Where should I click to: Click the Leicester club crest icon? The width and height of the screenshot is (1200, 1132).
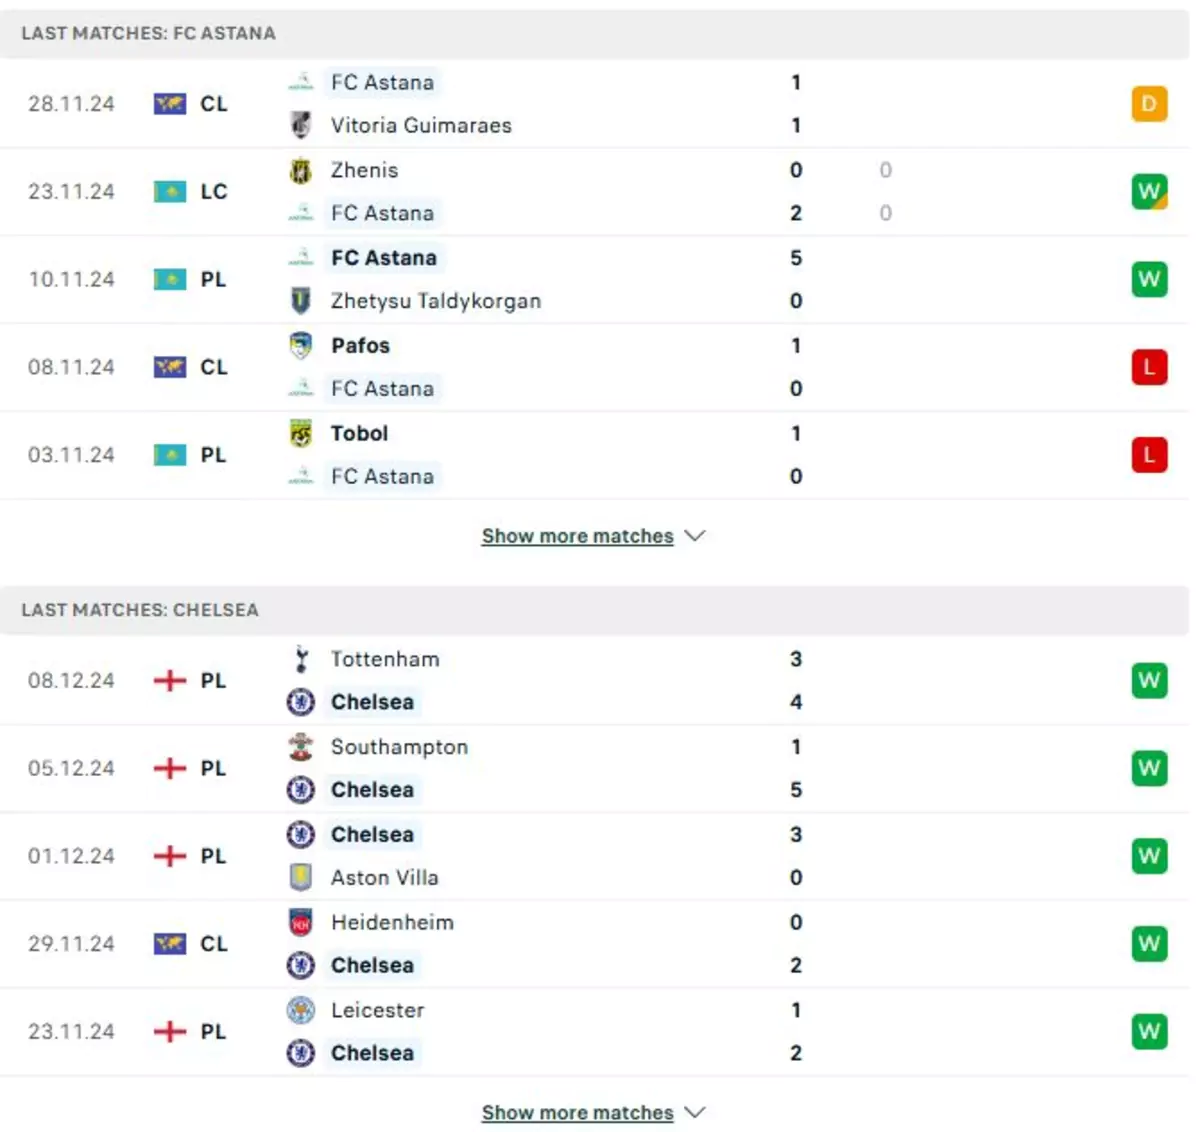click(x=300, y=1010)
